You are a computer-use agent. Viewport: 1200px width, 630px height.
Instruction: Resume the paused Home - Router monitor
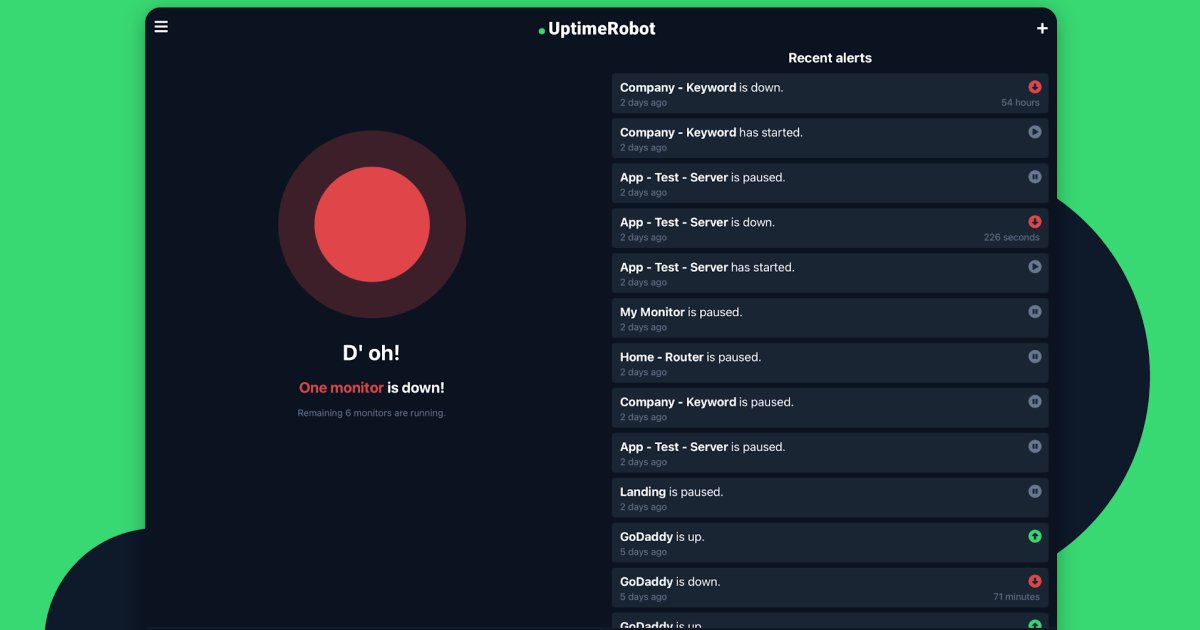(1035, 356)
